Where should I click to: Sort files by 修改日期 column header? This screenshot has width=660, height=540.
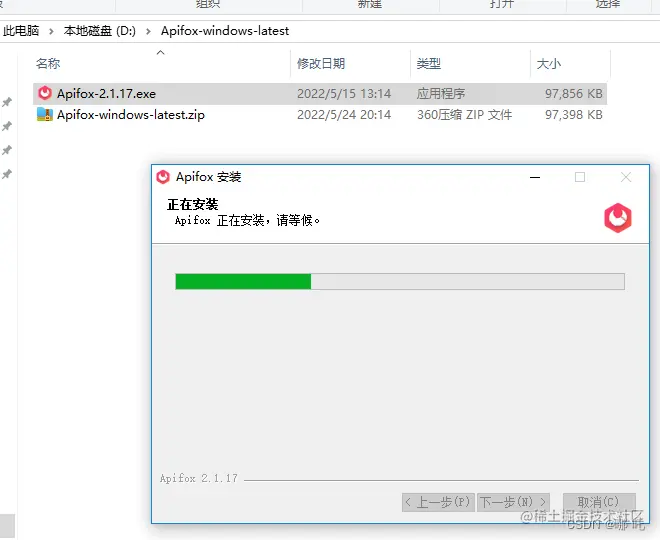pyautogui.click(x=321, y=64)
